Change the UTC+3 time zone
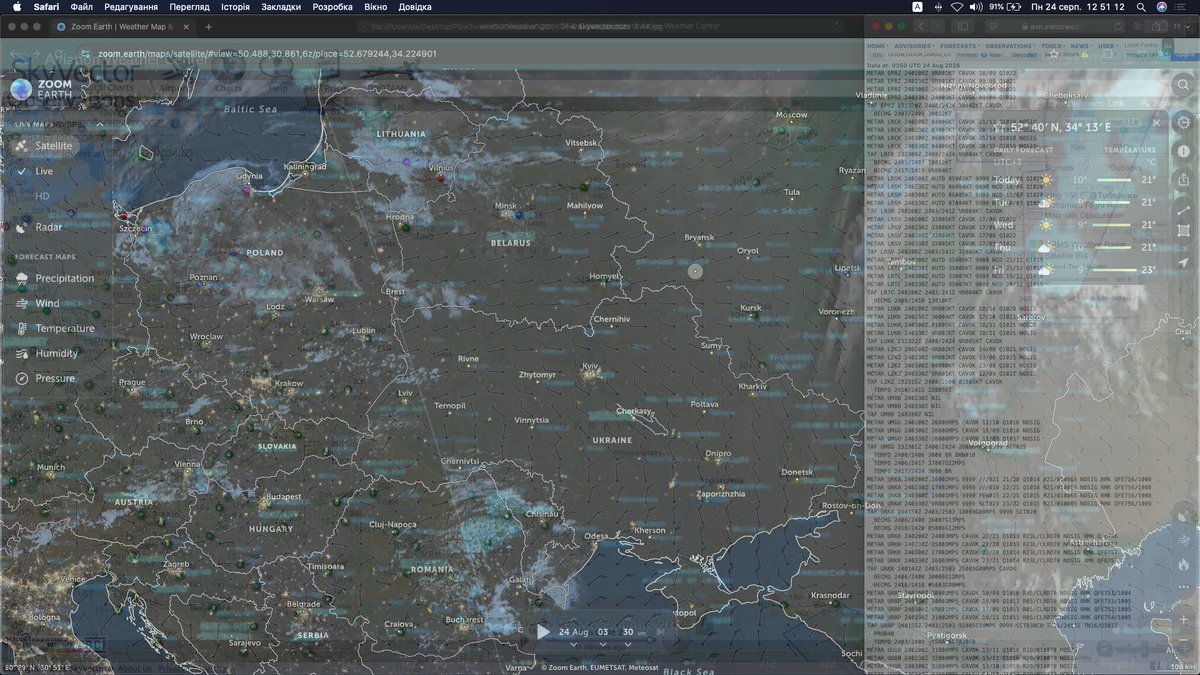 click(x=1007, y=162)
